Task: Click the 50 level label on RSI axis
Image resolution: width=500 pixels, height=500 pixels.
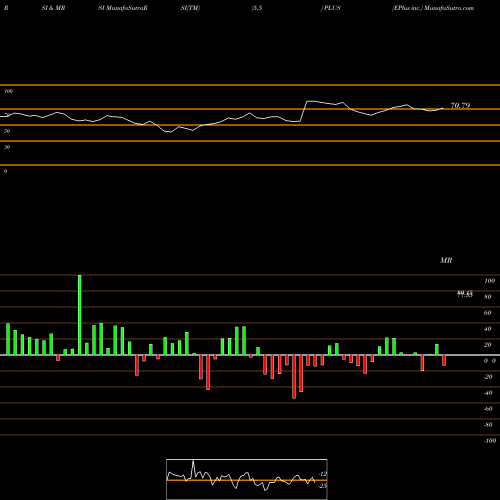Action: tap(7, 131)
